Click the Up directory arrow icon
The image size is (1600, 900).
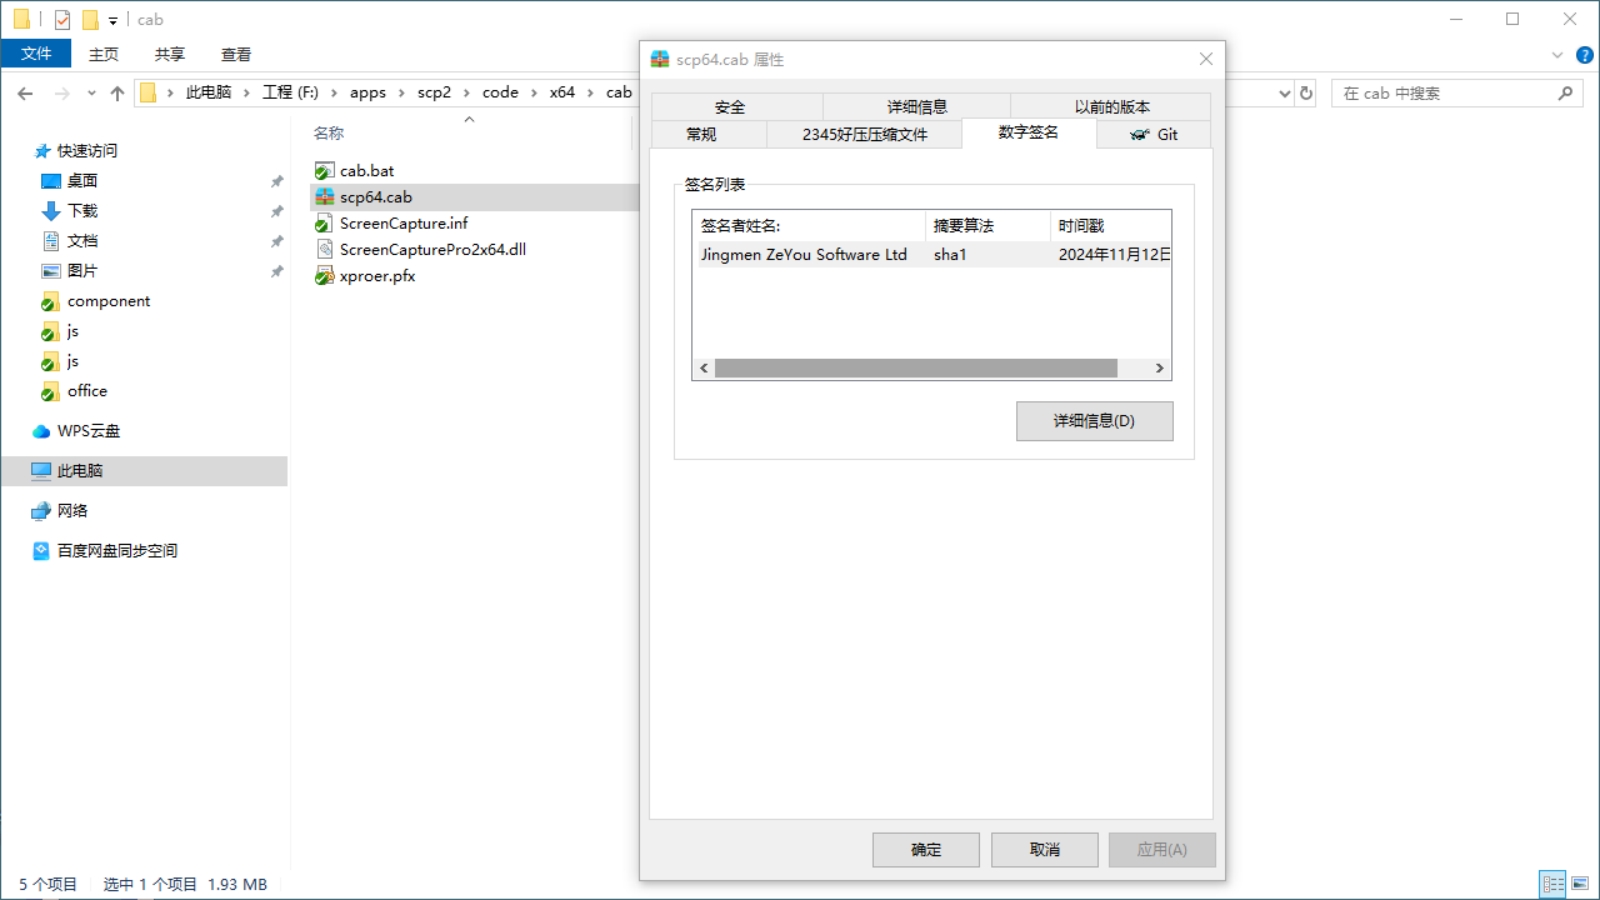click(117, 93)
